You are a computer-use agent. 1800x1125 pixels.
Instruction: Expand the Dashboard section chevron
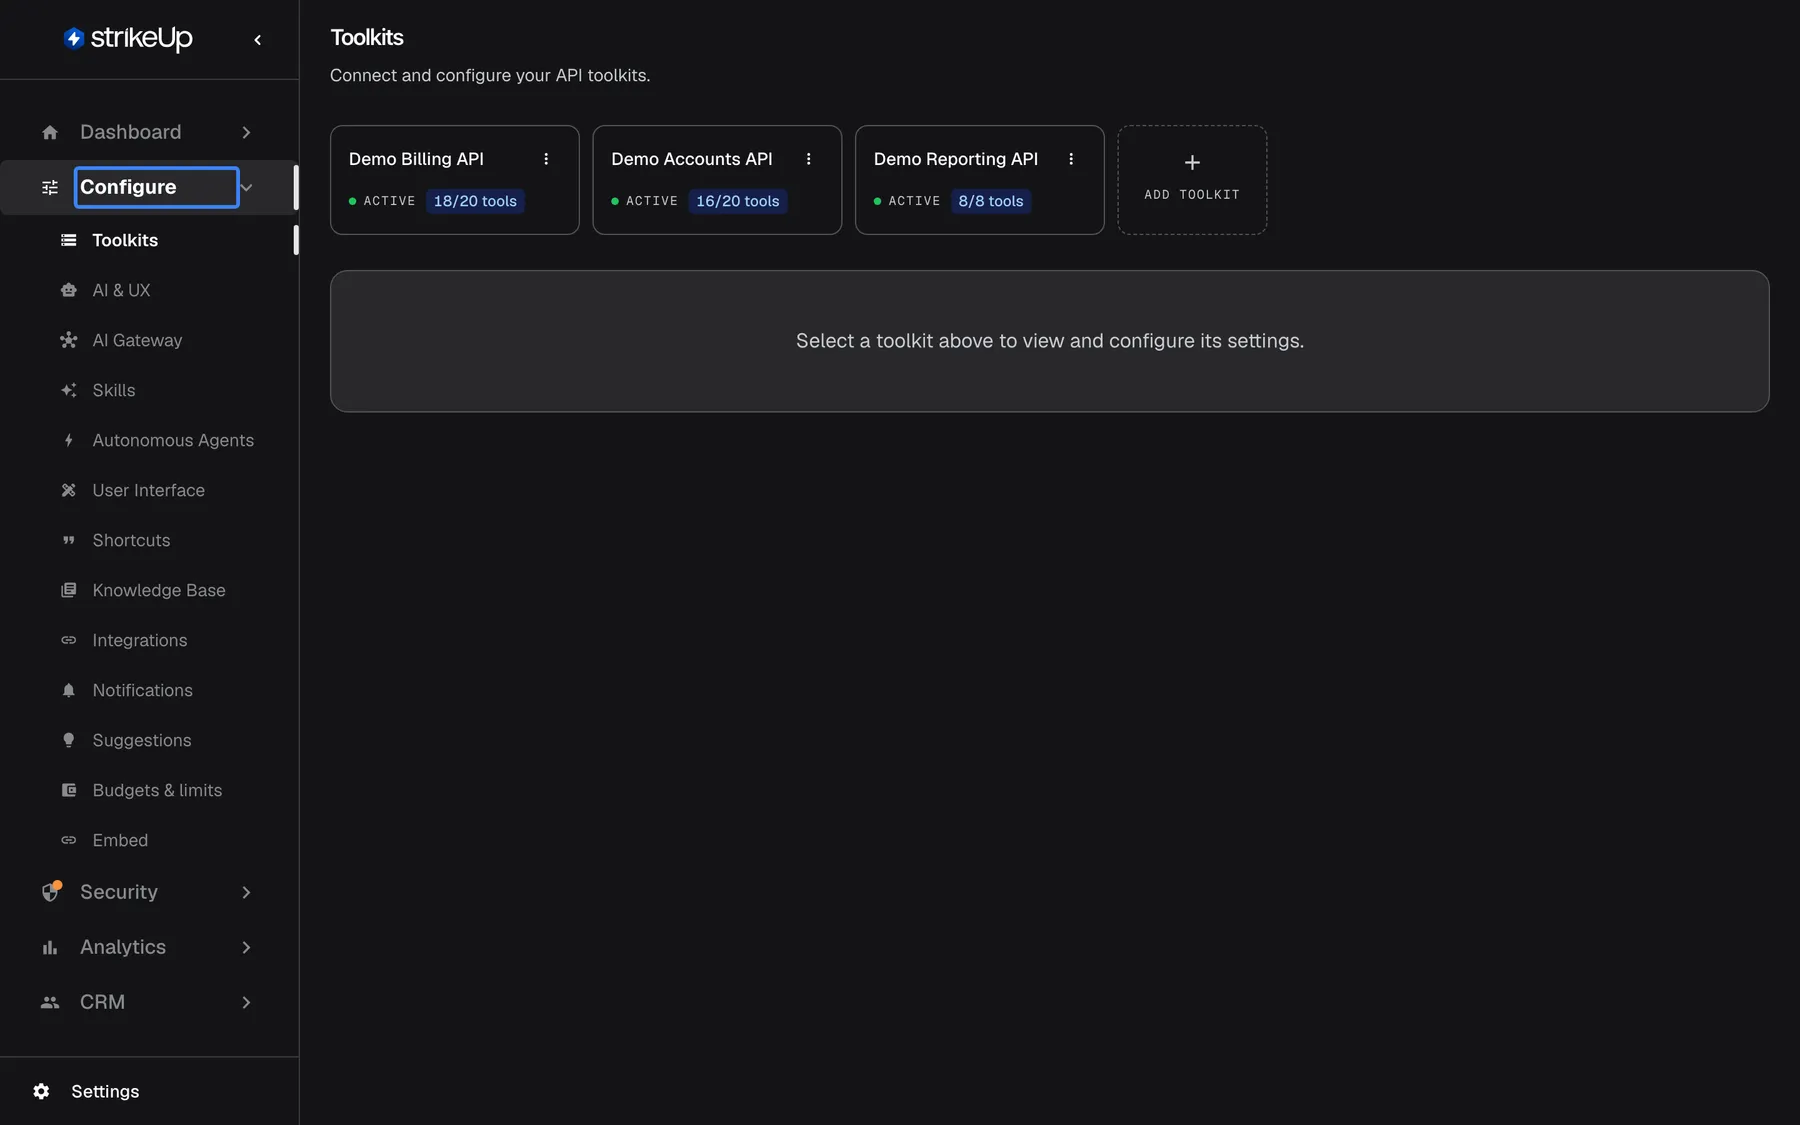tap(246, 132)
